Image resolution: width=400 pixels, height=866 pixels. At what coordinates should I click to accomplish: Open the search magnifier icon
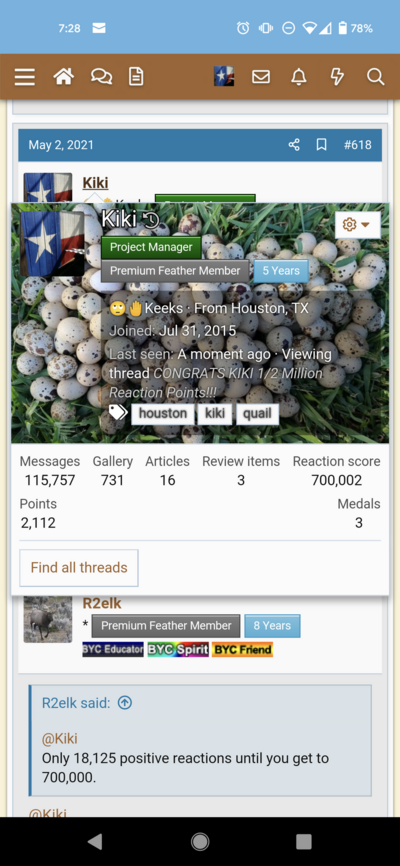[375, 77]
